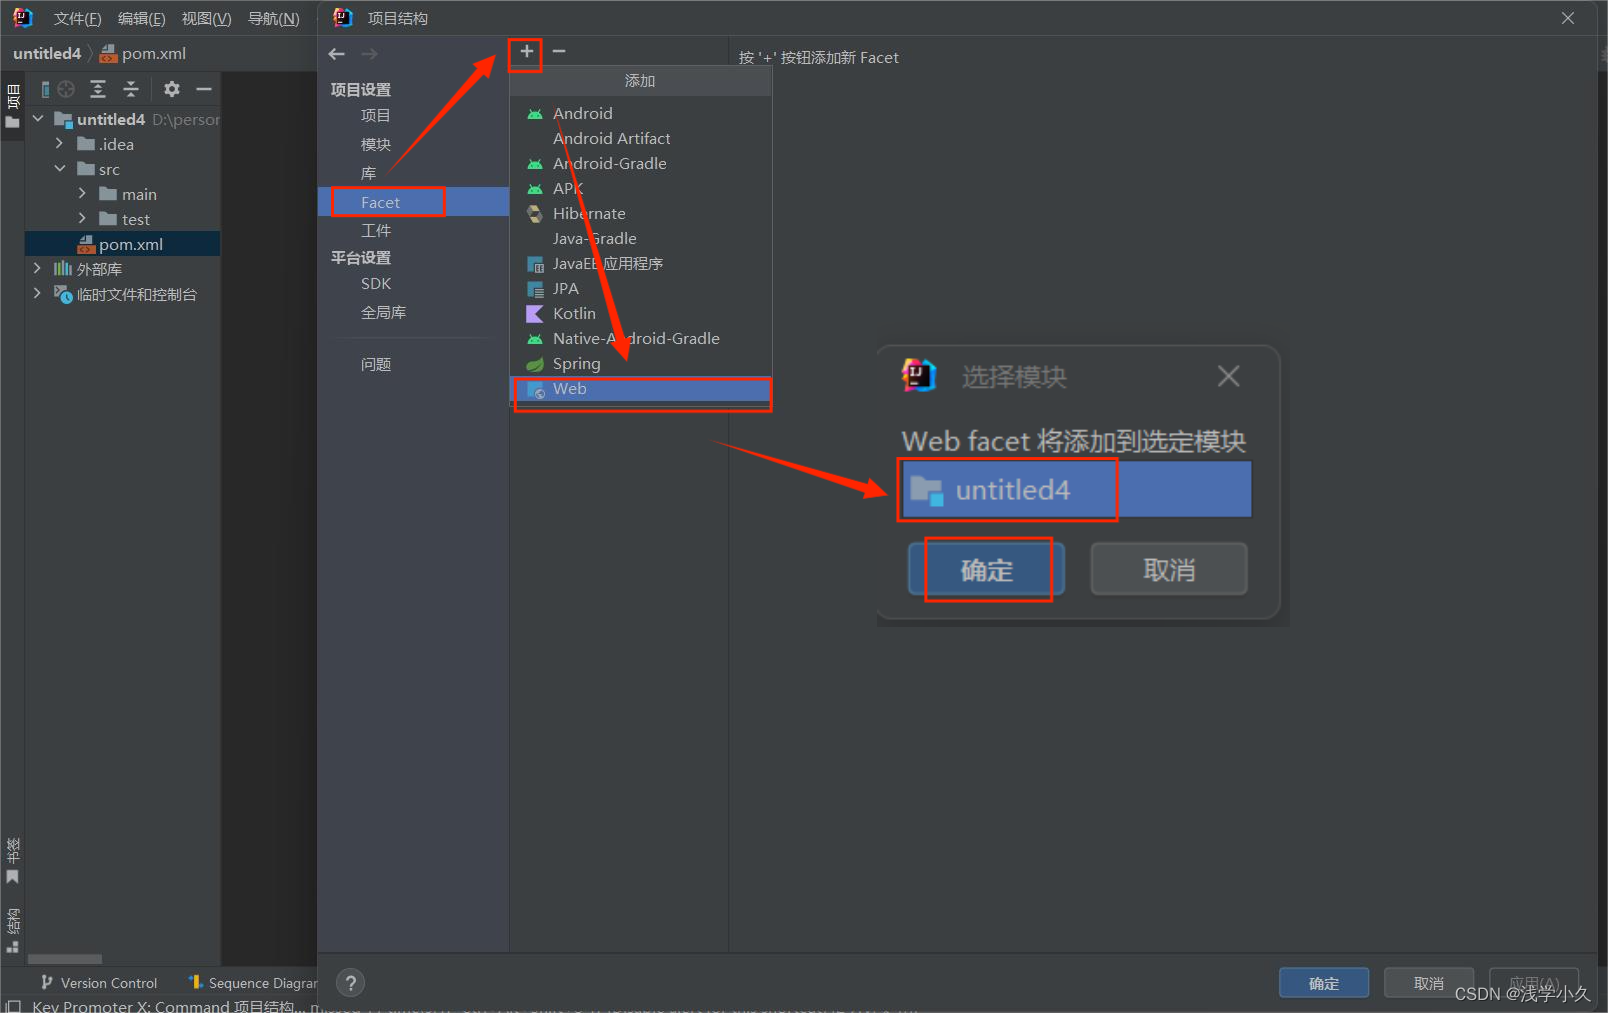The image size is (1608, 1013).
Task: Click 确定 at bottom of Project Structure
Action: (1324, 983)
